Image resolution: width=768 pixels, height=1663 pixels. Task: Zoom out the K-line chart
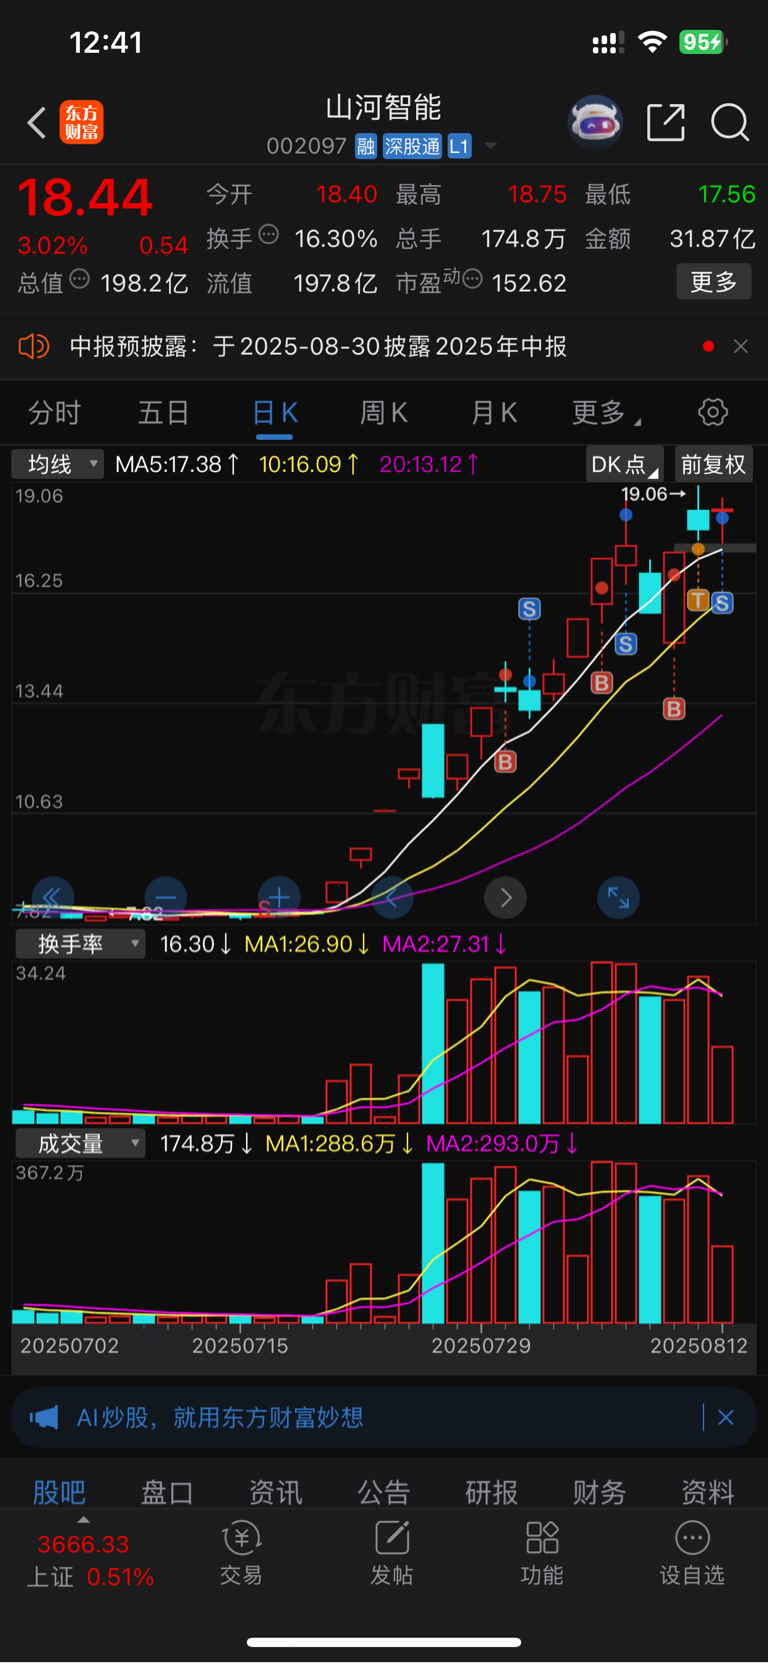166,897
